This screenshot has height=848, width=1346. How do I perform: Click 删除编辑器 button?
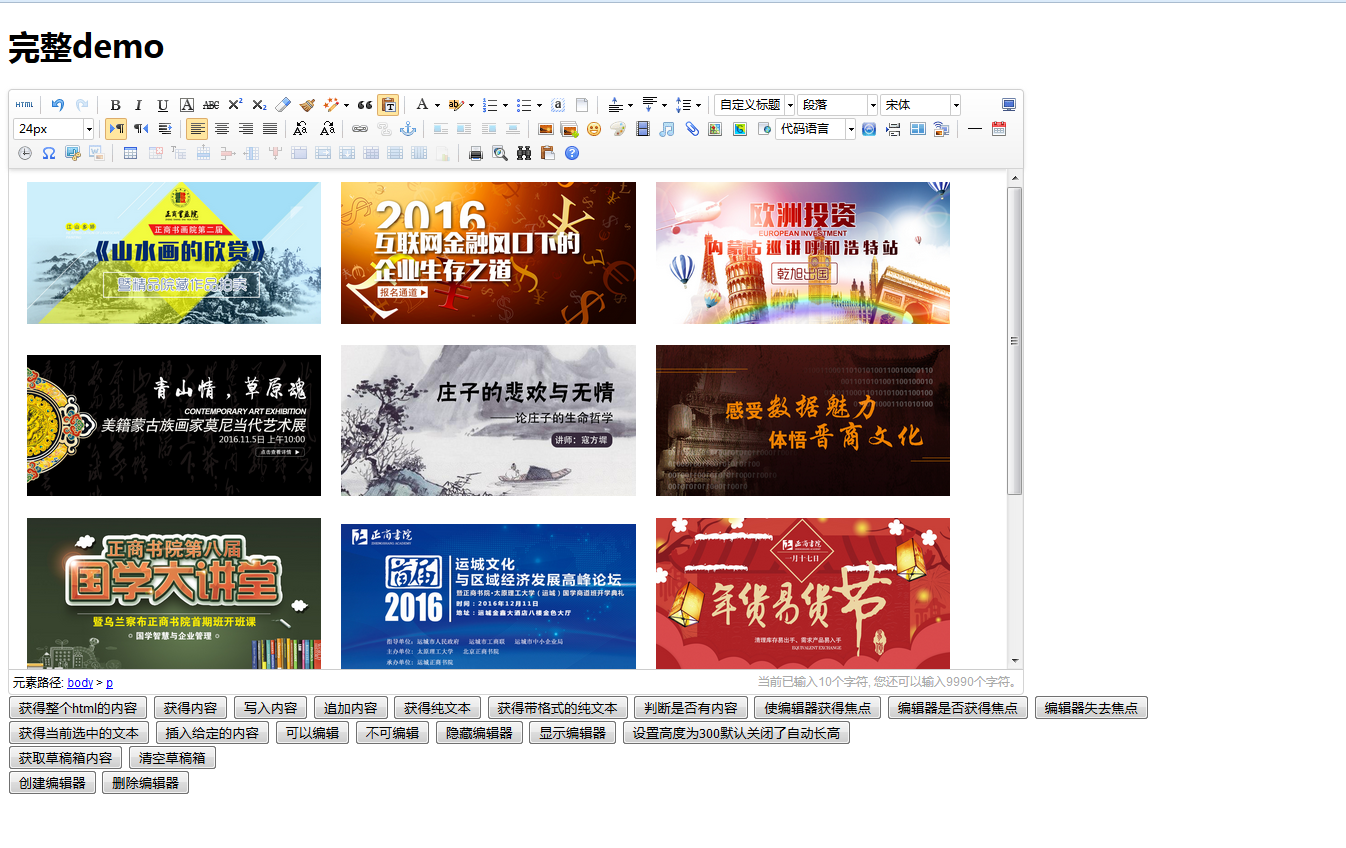[145, 783]
